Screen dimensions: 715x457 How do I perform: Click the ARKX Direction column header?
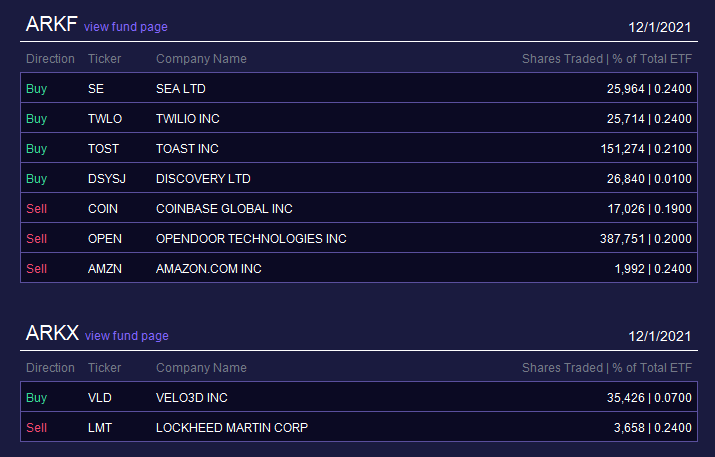(x=50, y=368)
